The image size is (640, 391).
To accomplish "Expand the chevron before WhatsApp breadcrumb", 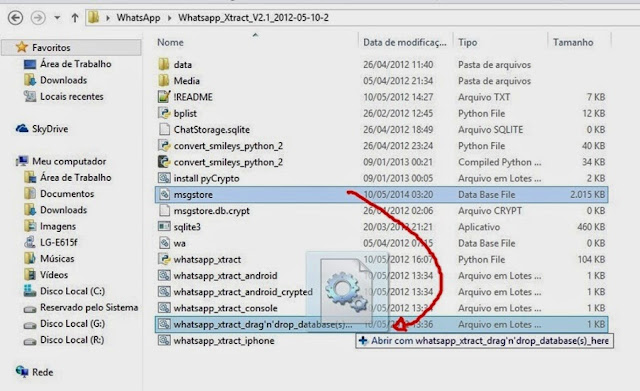I will (x=108, y=18).
